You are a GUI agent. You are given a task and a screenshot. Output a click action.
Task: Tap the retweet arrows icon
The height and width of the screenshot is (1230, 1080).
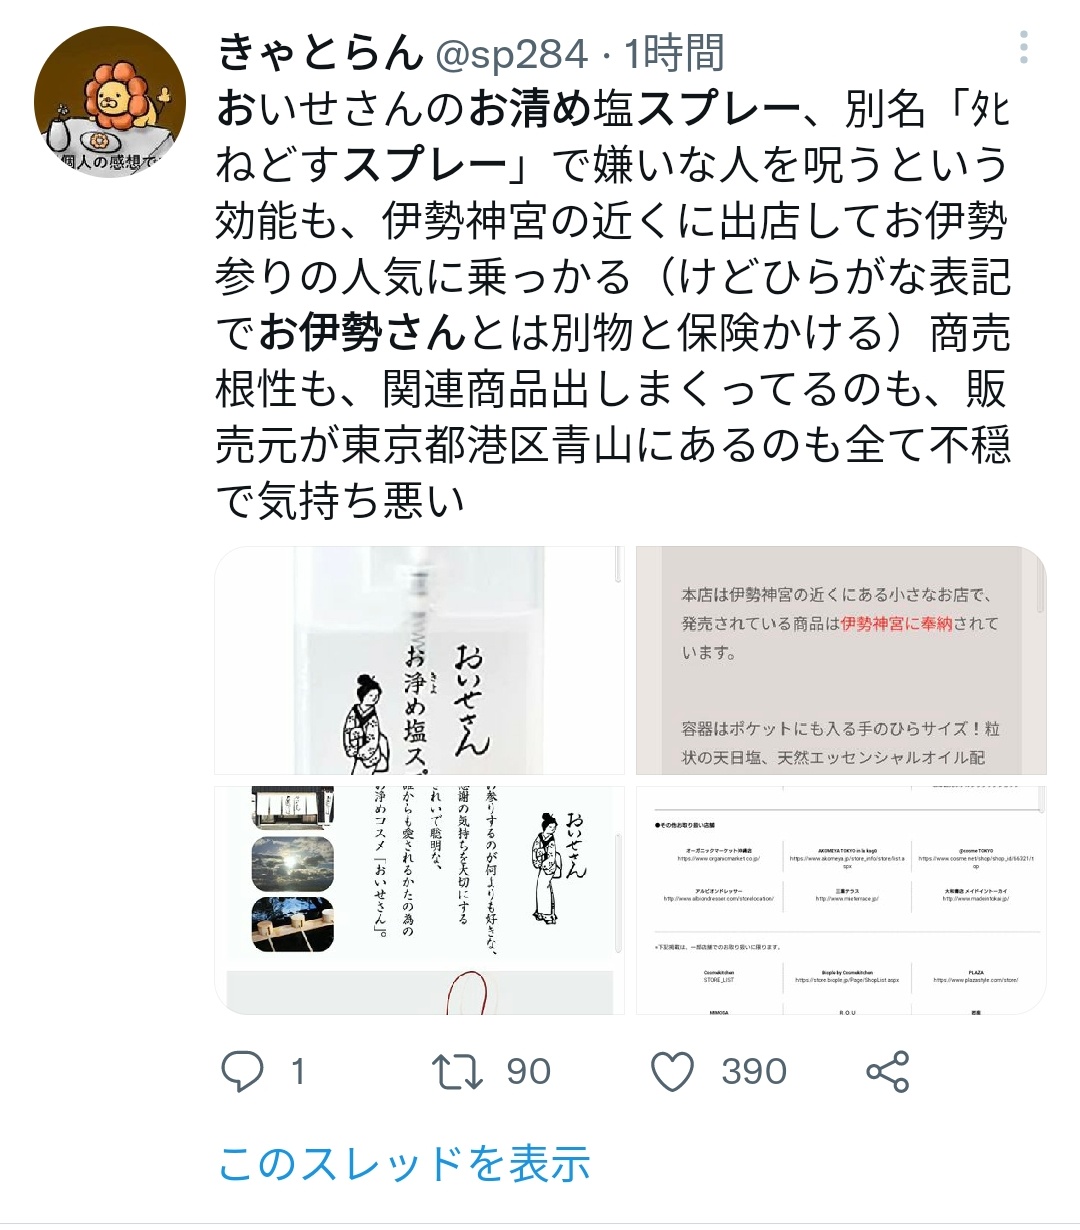click(457, 1072)
